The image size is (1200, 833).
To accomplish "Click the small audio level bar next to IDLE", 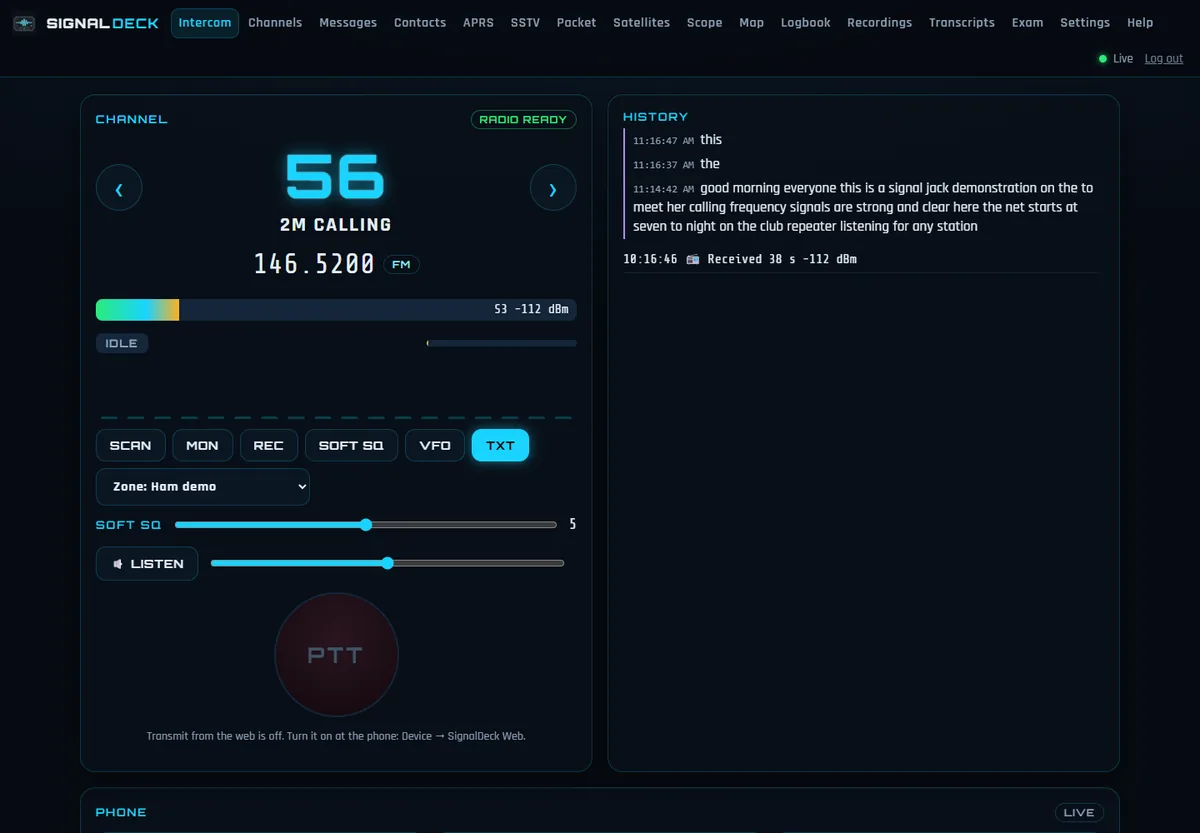I will (502, 343).
